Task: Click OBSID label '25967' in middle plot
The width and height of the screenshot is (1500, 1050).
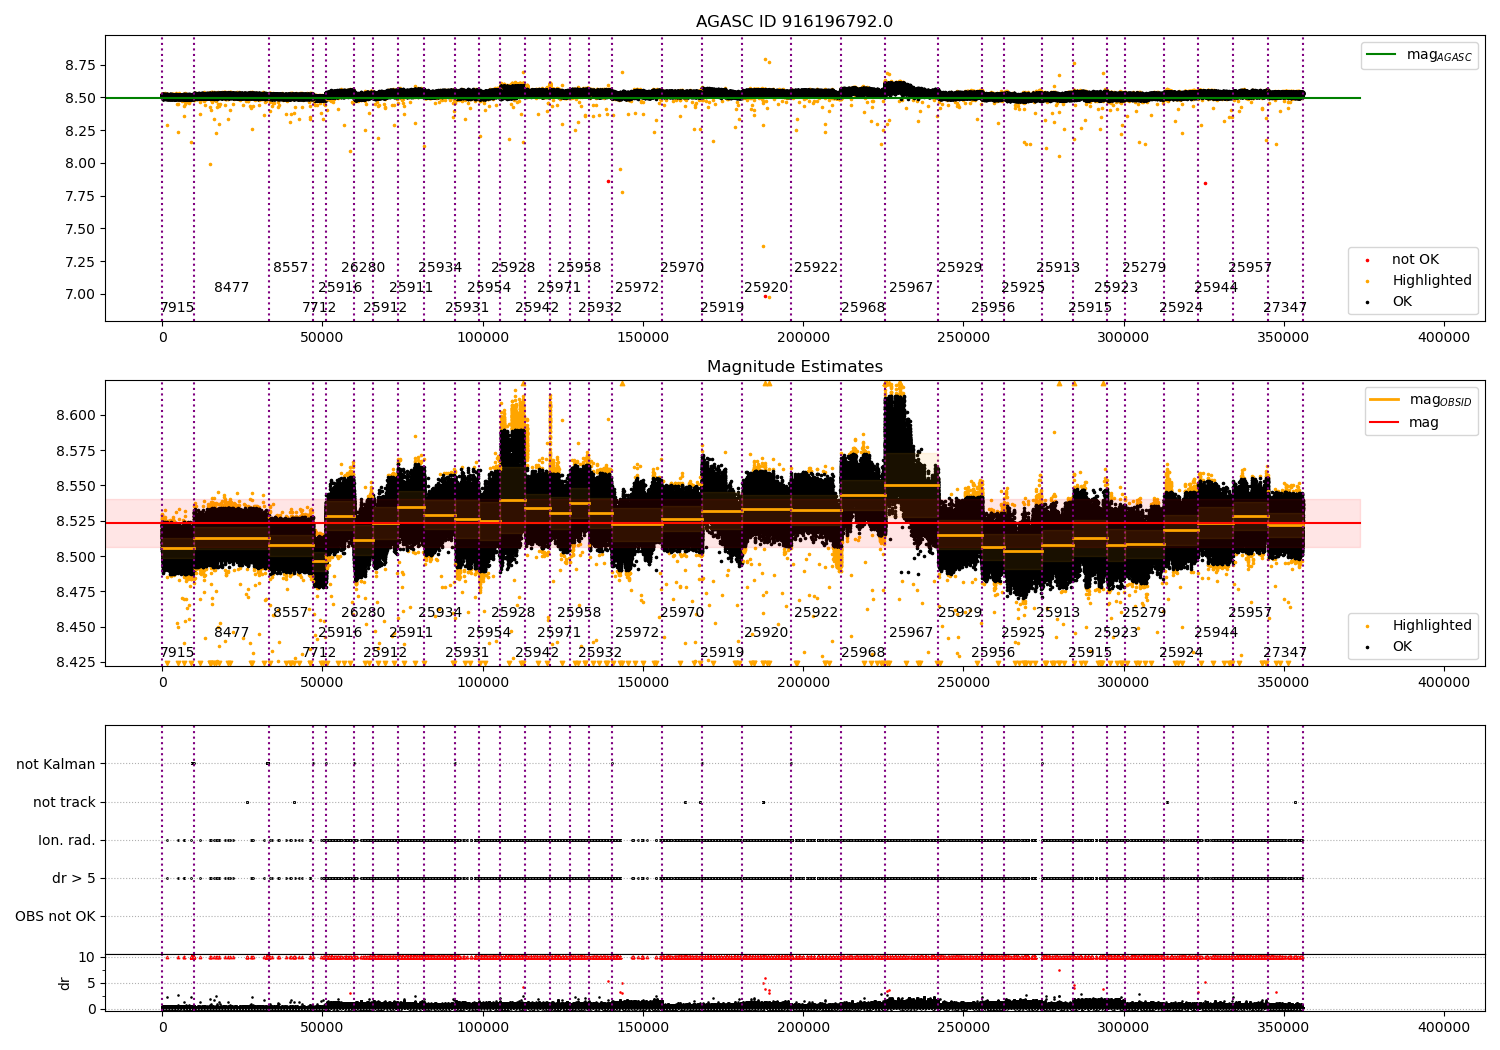Action: click(911, 632)
